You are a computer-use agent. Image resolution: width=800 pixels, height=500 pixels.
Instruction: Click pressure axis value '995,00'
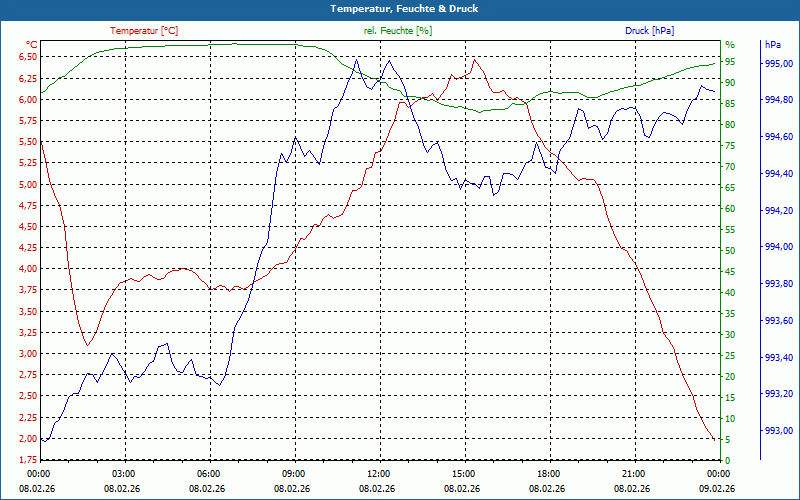pos(779,64)
